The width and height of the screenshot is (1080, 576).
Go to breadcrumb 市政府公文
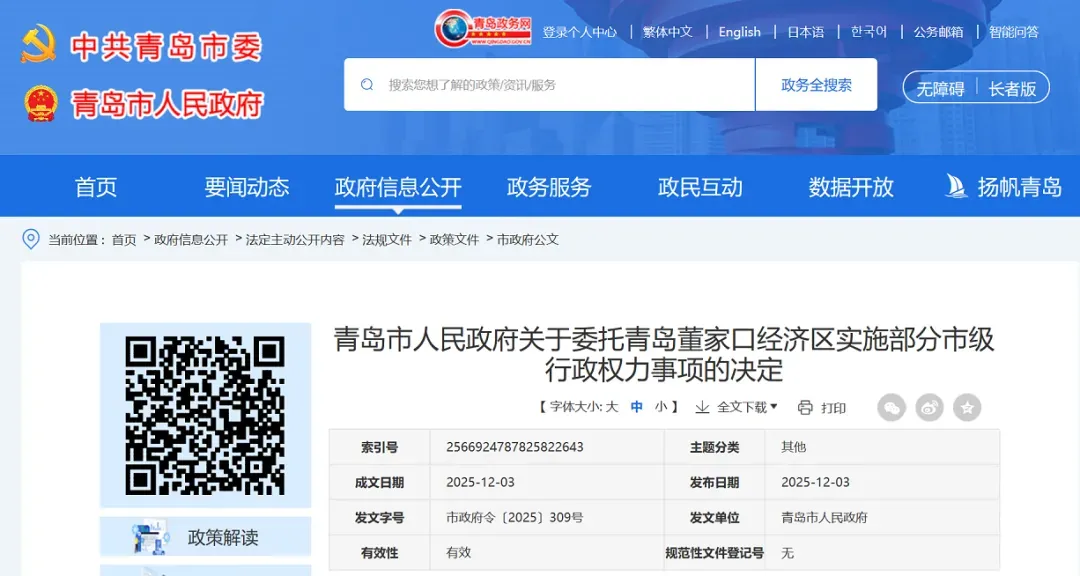pos(528,240)
